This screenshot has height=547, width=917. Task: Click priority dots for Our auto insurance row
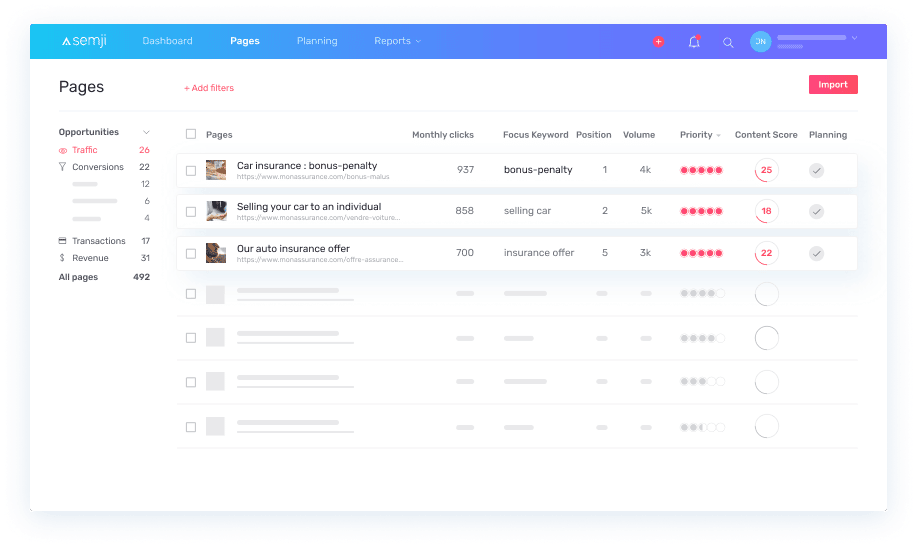coord(701,253)
